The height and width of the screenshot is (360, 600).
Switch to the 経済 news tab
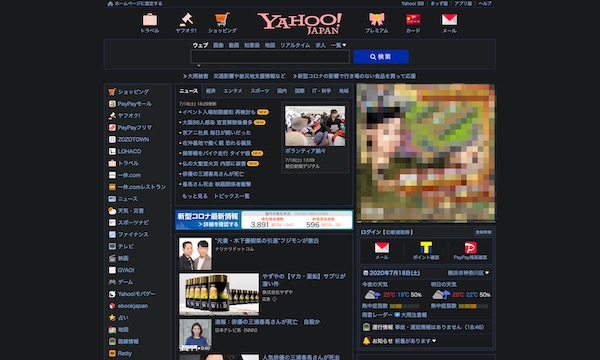click(x=210, y=91)
